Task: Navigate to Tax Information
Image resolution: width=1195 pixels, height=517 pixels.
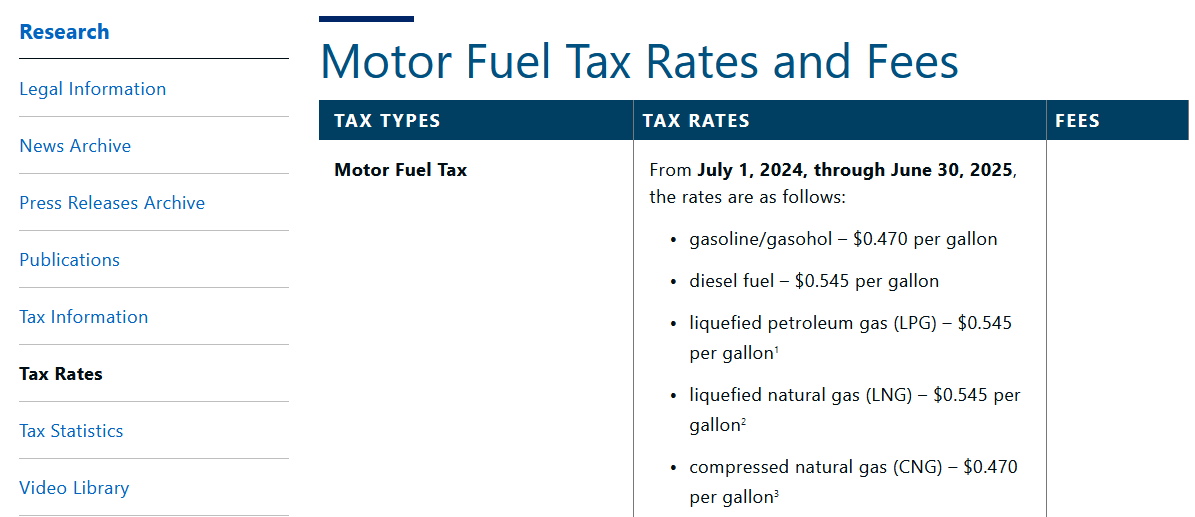Action: click(x=84, y=316)
